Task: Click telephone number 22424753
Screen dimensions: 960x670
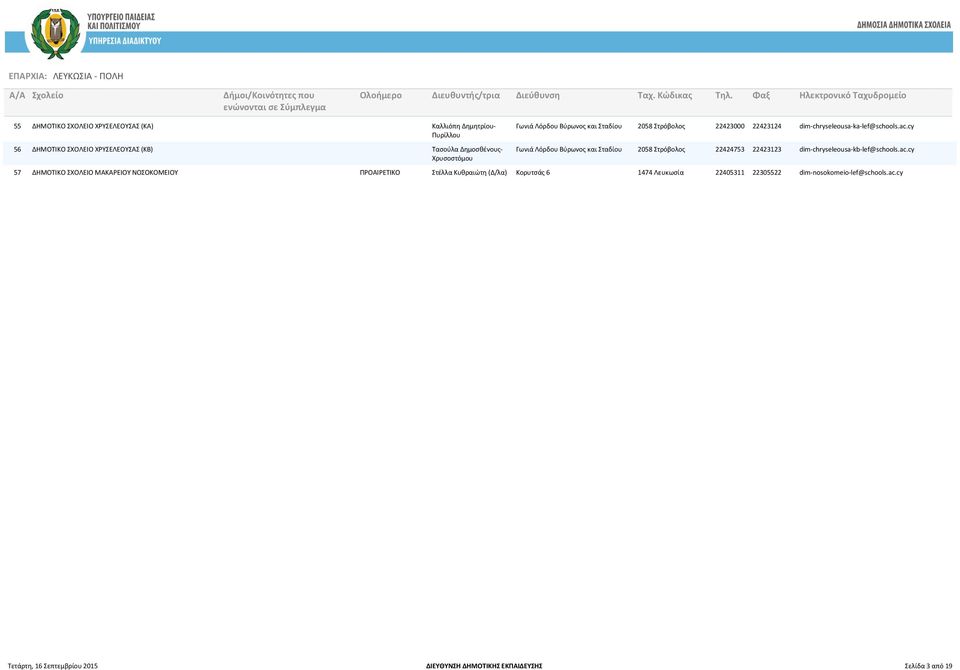Action: [x=730, y=149]
